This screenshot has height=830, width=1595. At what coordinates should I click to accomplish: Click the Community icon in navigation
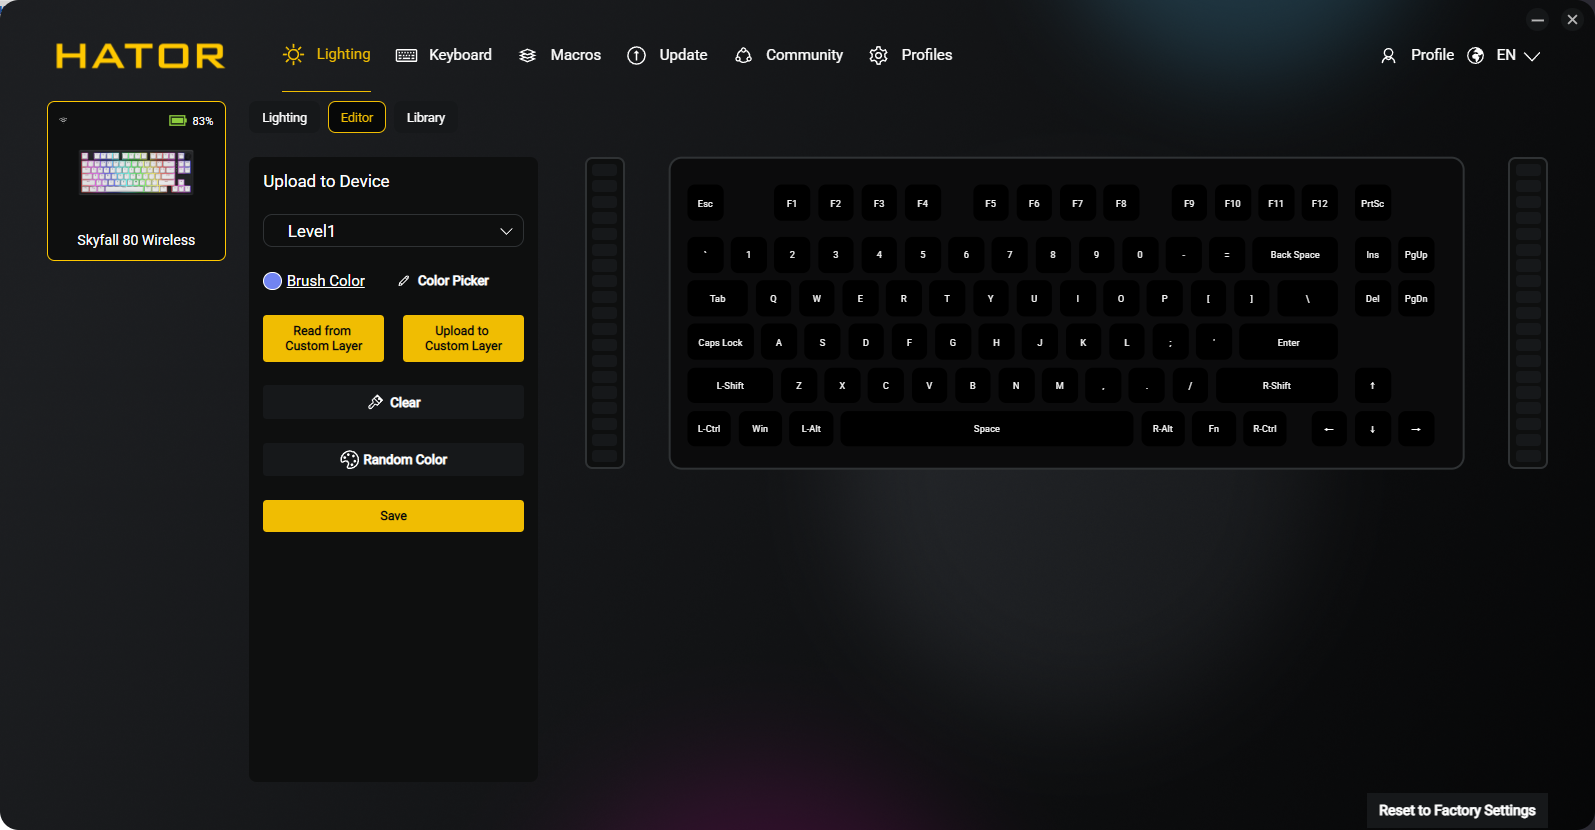click(x=743, y=56)
